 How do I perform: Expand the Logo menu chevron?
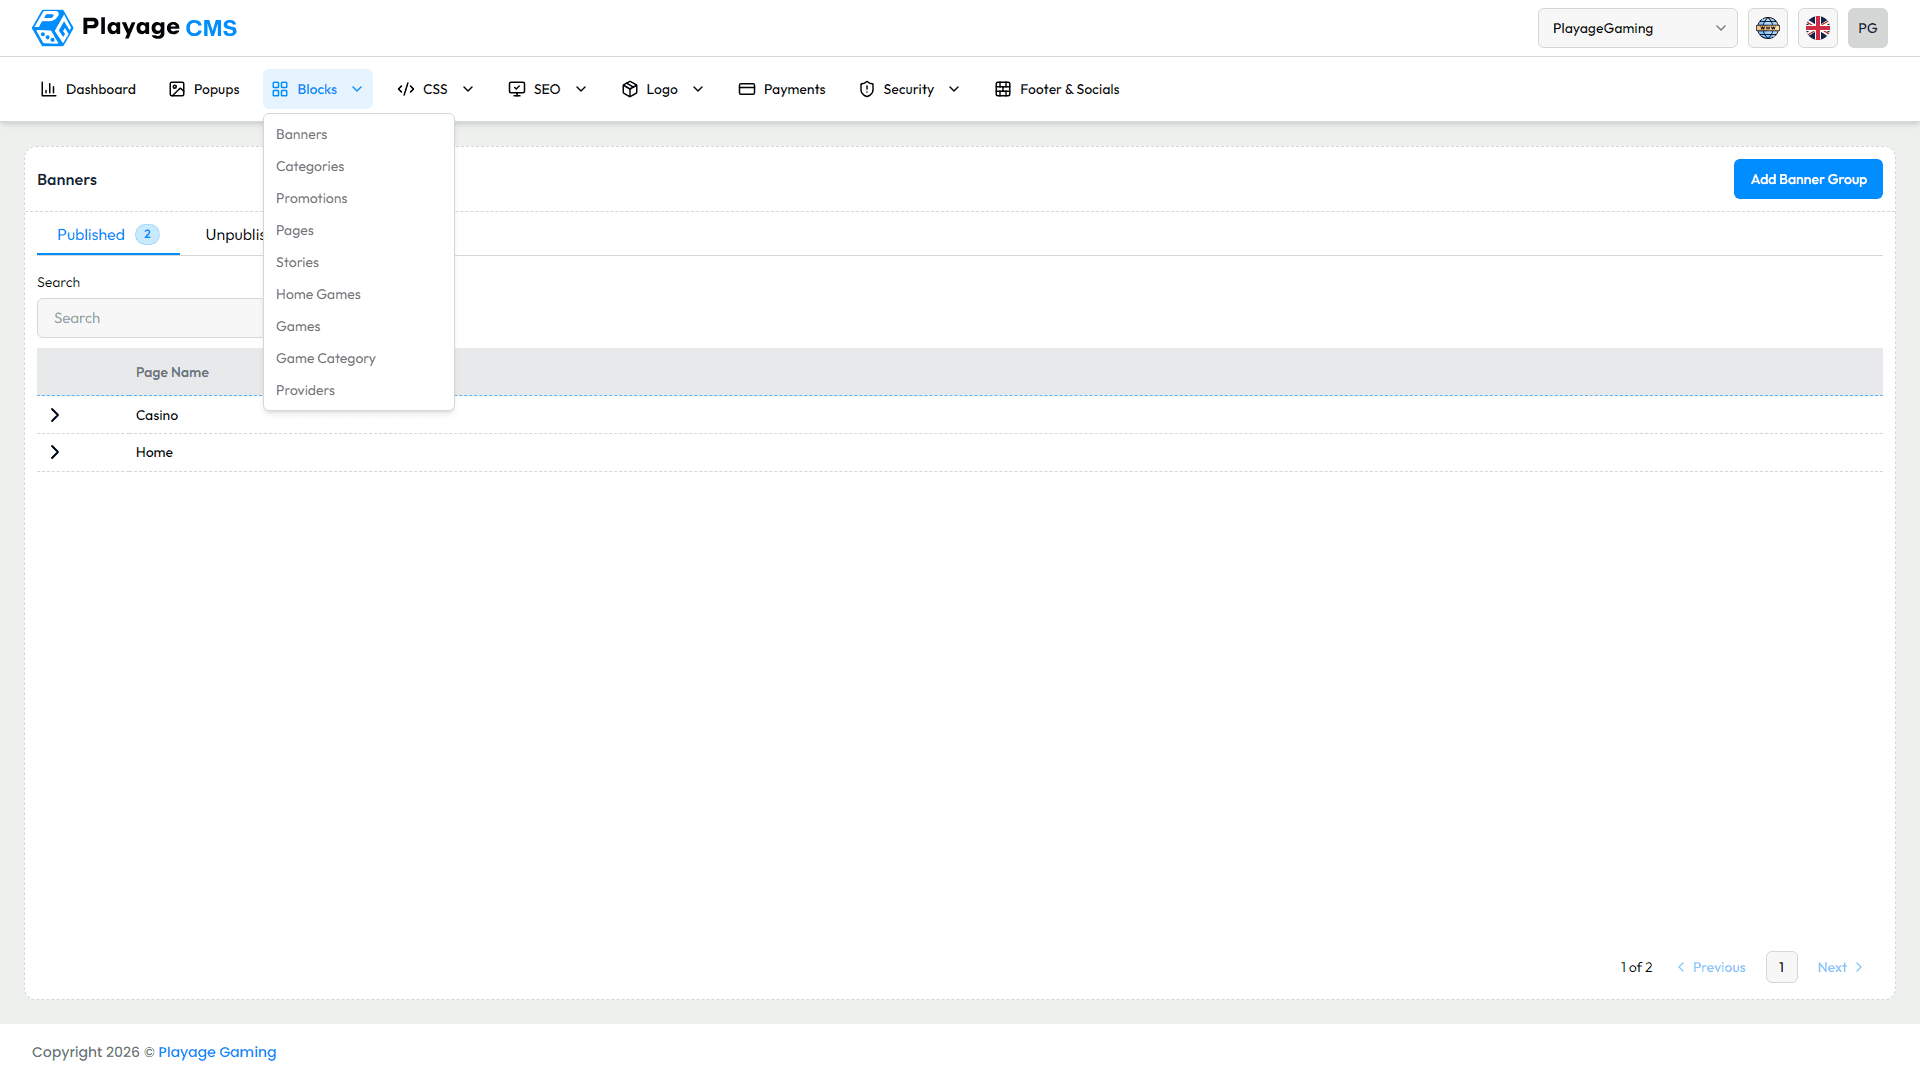tap(698, 89)
